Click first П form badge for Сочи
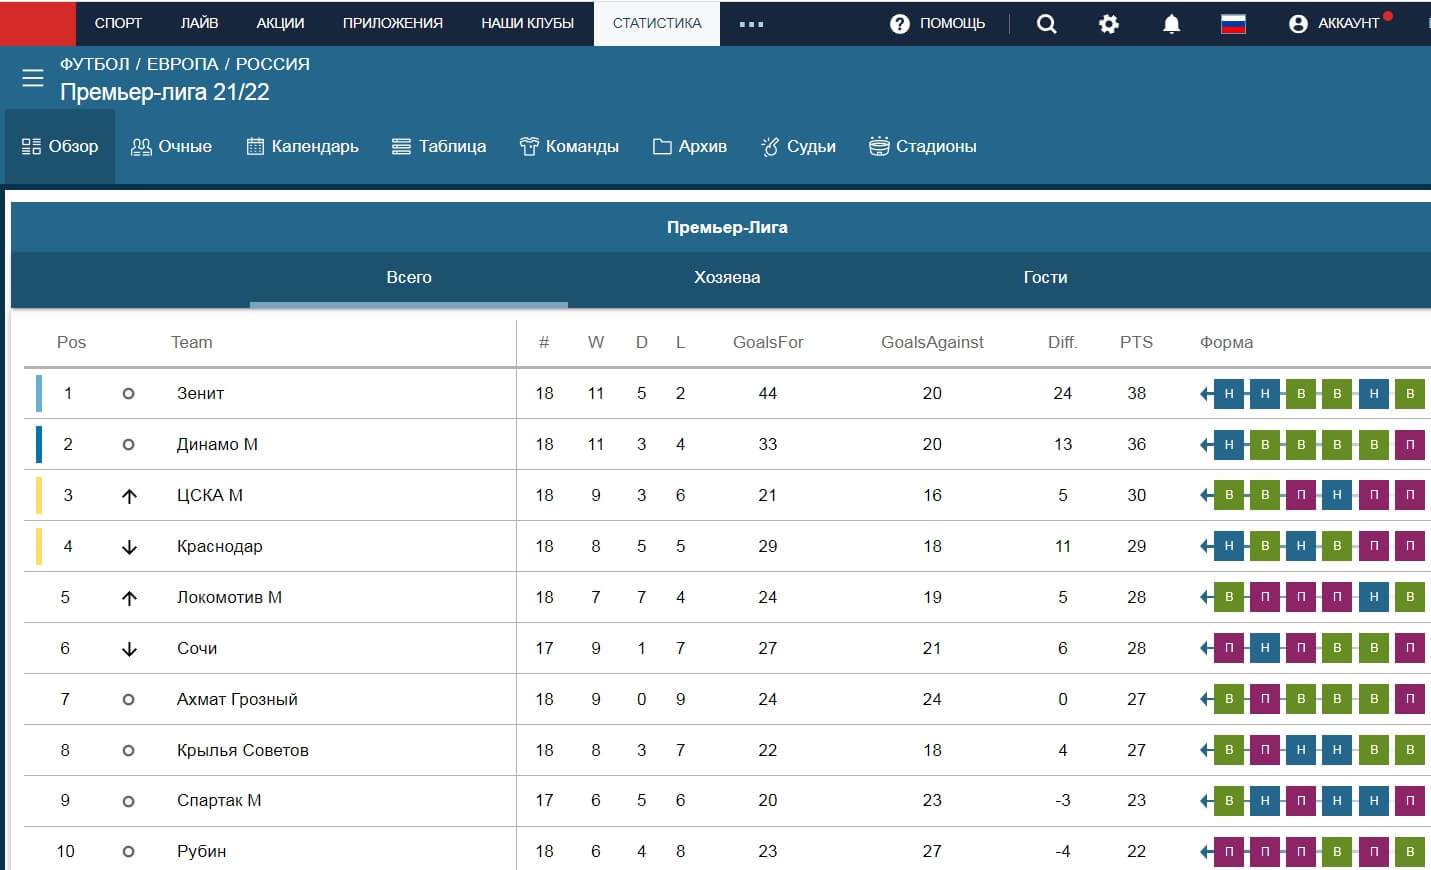Screen dimensions: 1431x870 (1229, 649)
